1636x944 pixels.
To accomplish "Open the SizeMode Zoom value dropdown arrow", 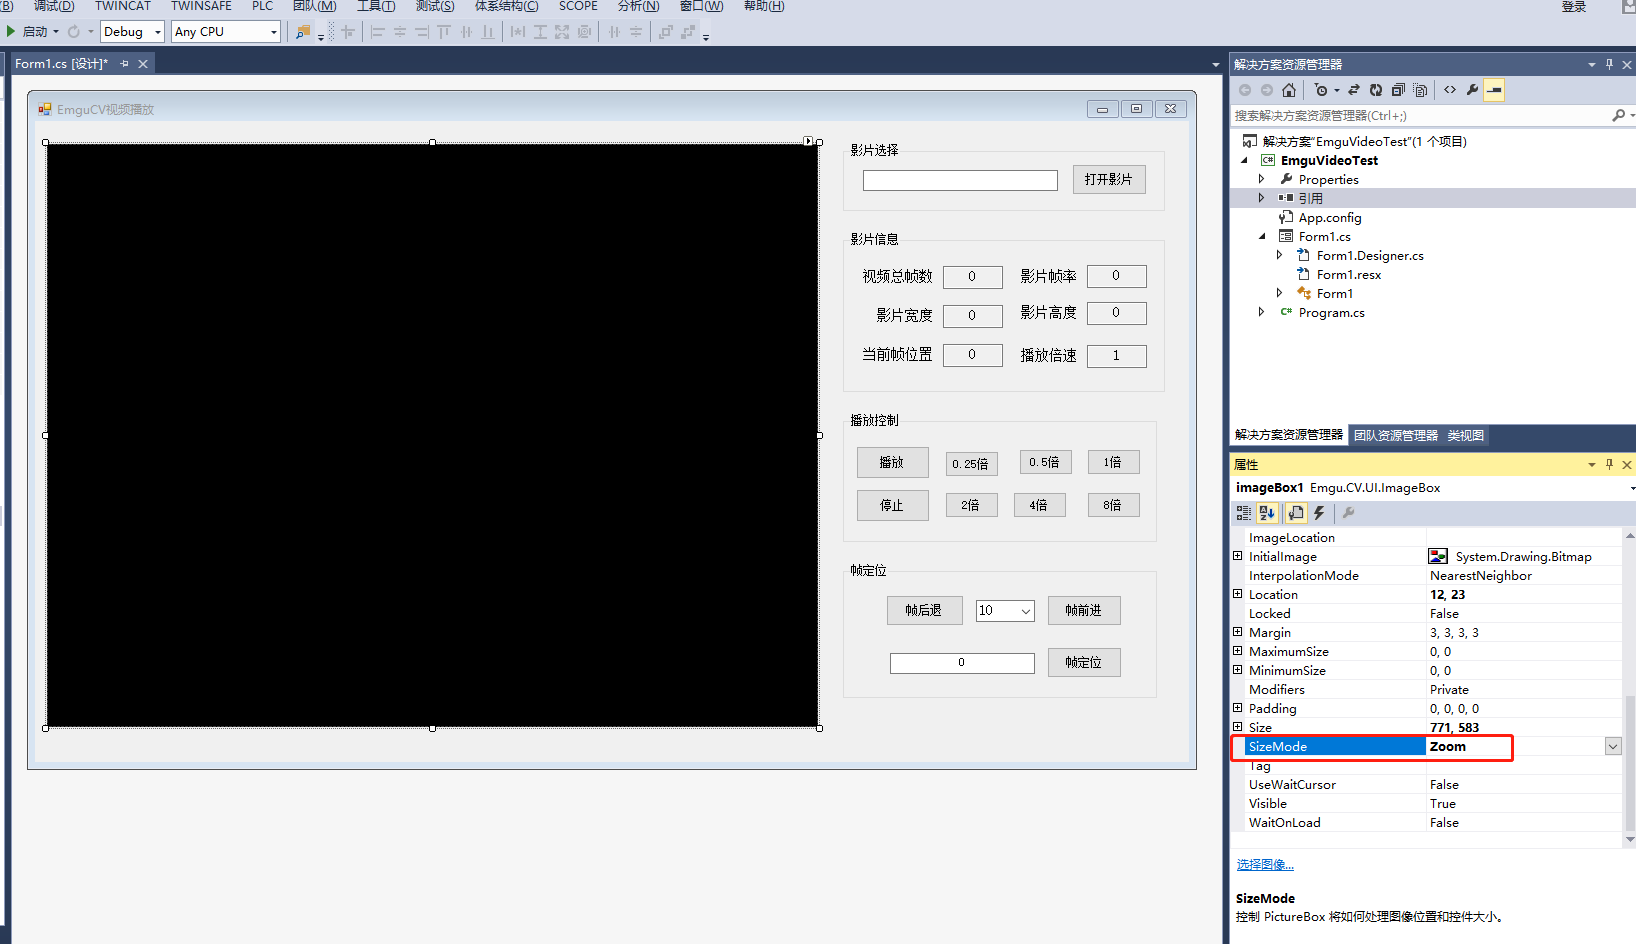I will pos(1613,747).
